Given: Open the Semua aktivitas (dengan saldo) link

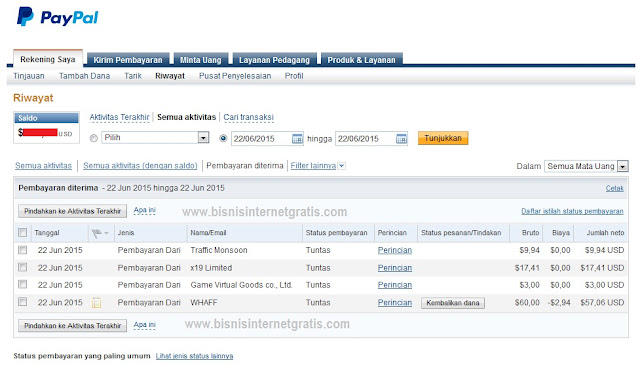Looking at the screenshot, I should coord(140,166).
